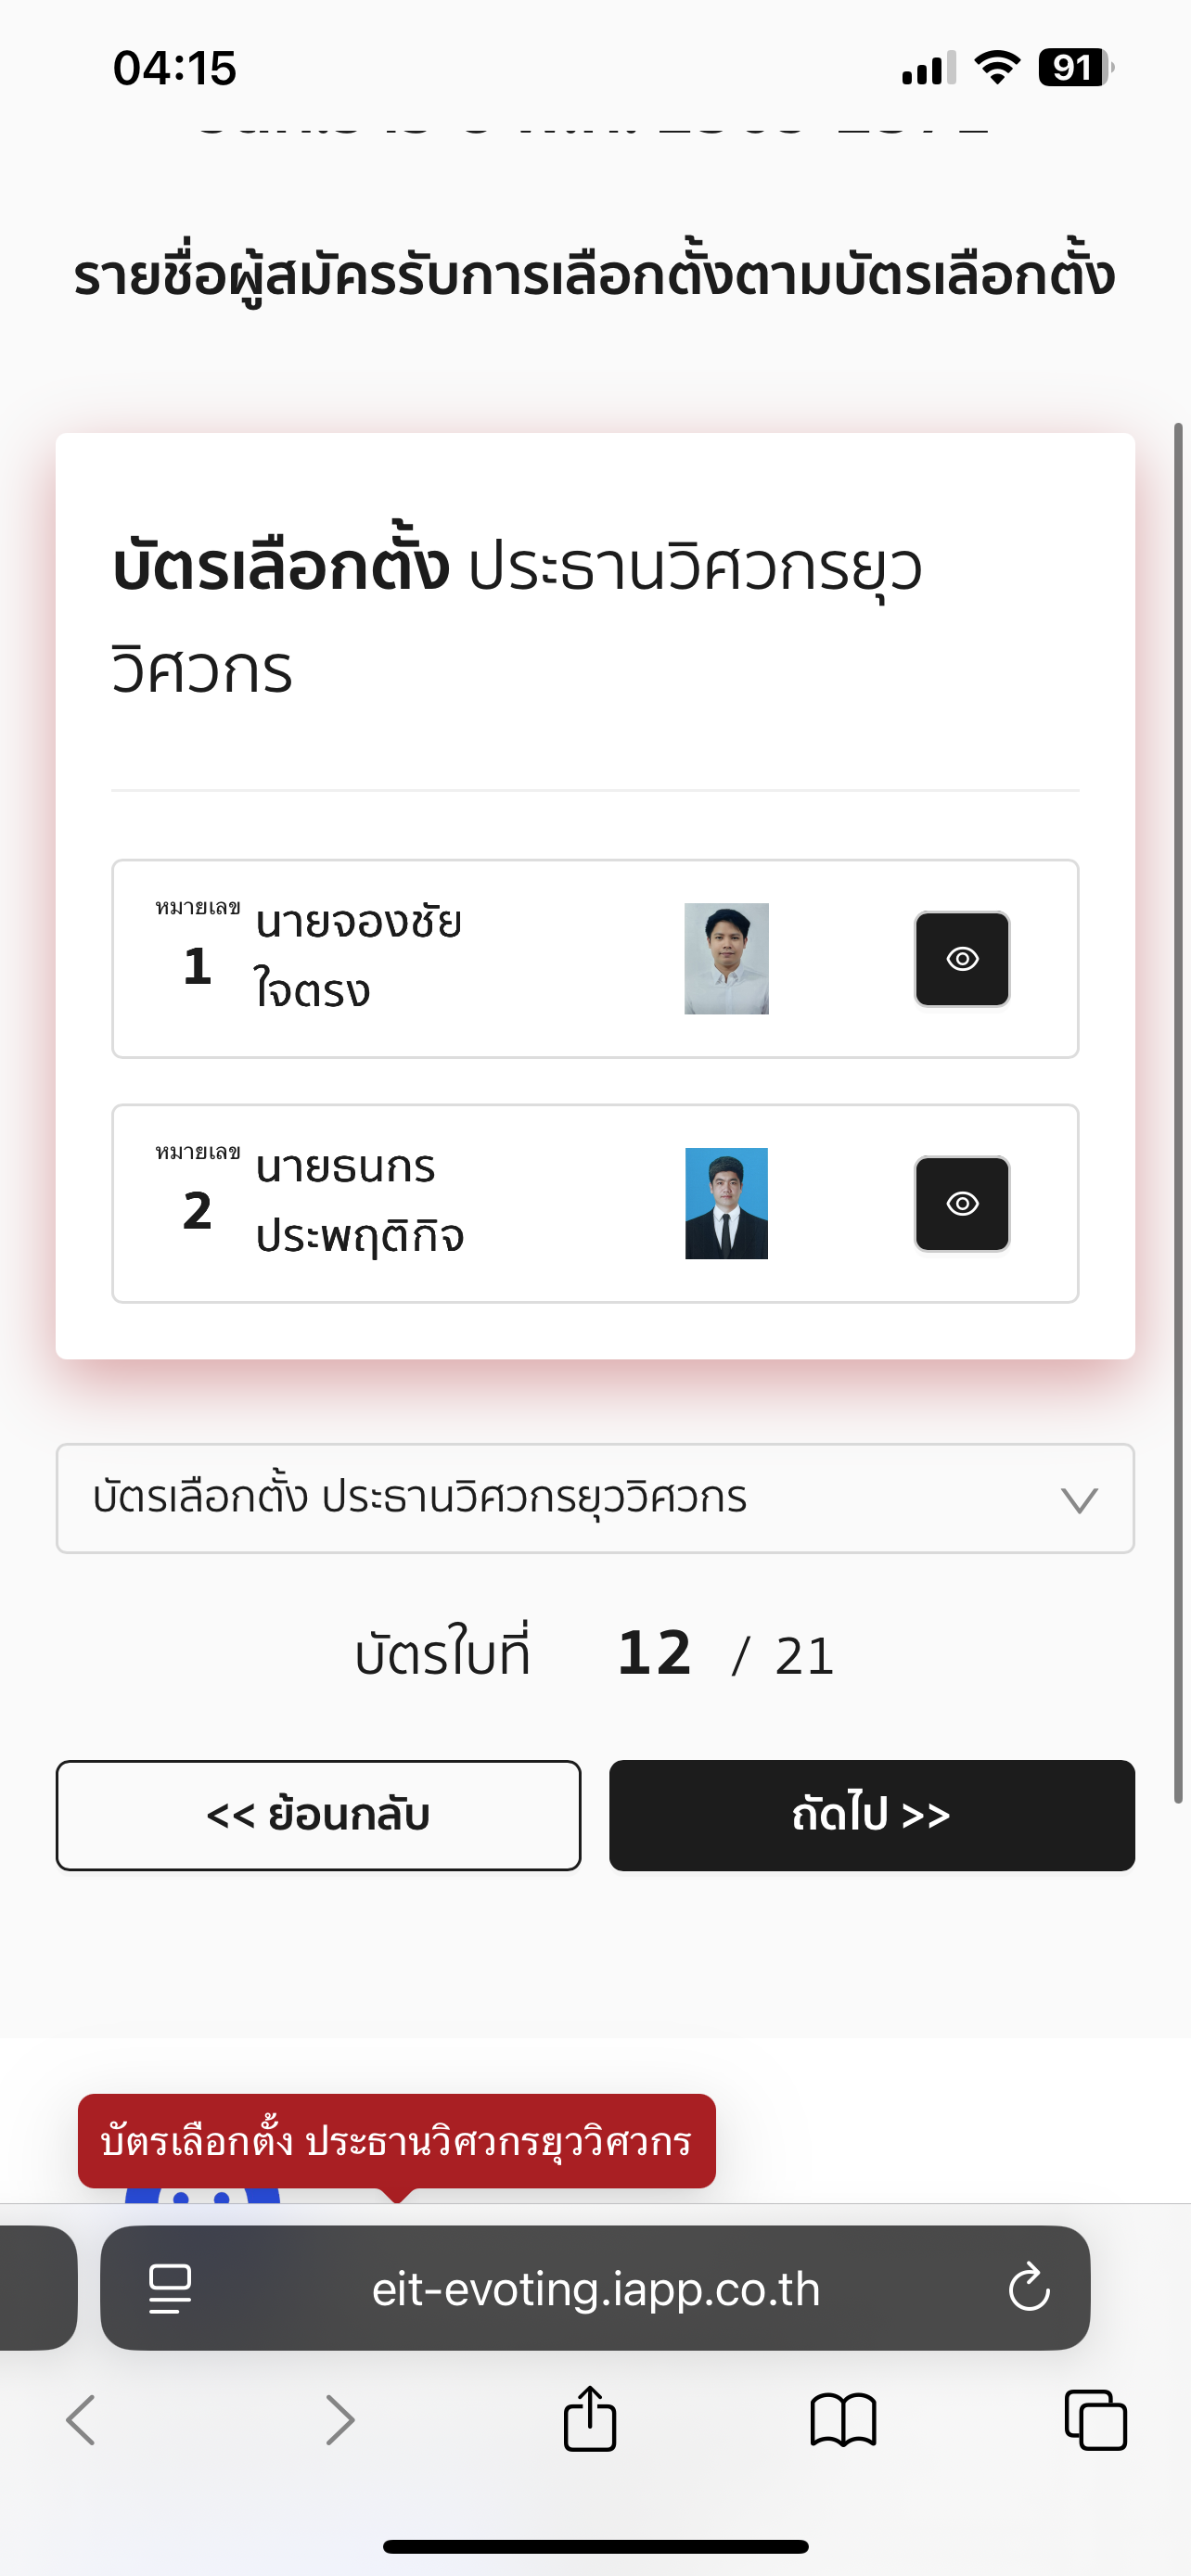Click the page scrollbar on the right edge
This screenshot has height=2576, width=1191.
coord(1178,1113)
